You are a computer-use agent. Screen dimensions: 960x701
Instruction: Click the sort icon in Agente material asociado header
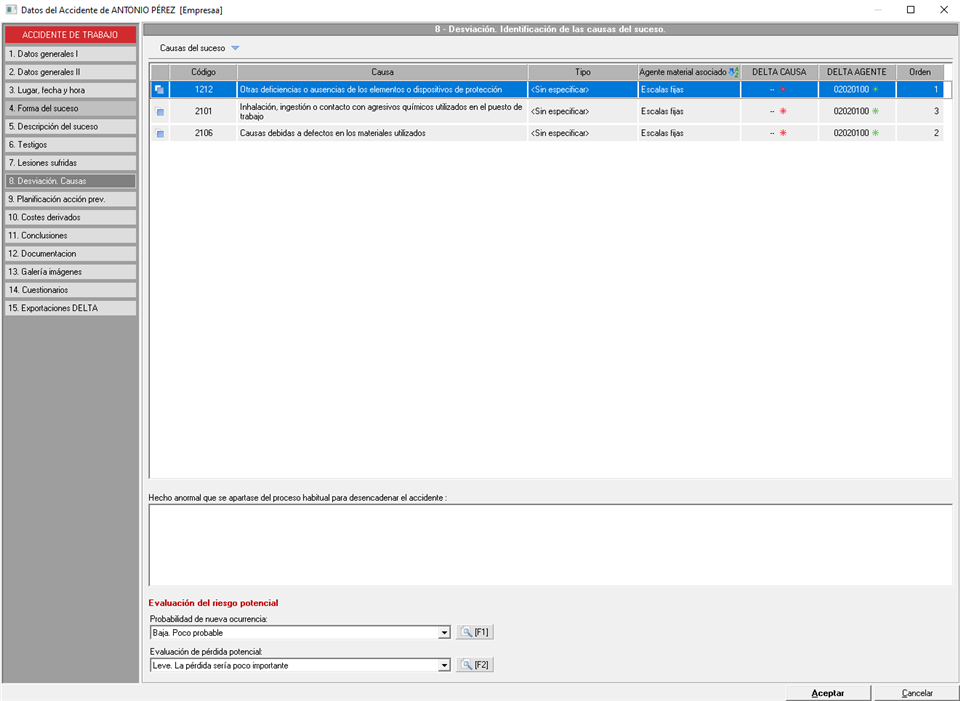click(734, 73)
